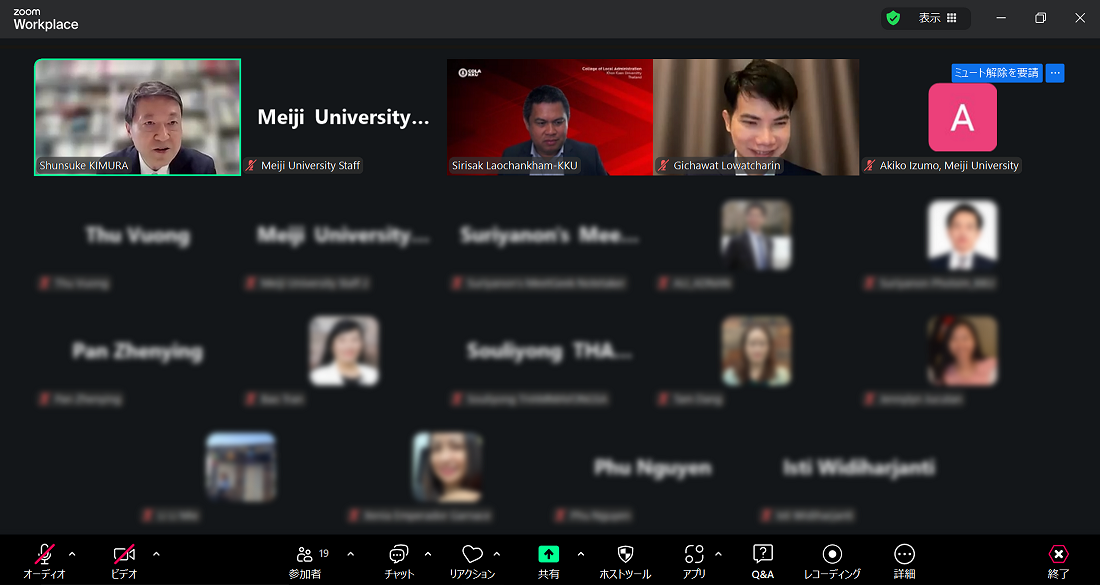1100x585 pixels.
Task: Click Akiko Izumo, Meiji University name label
Action: click(x=949, y=166)
